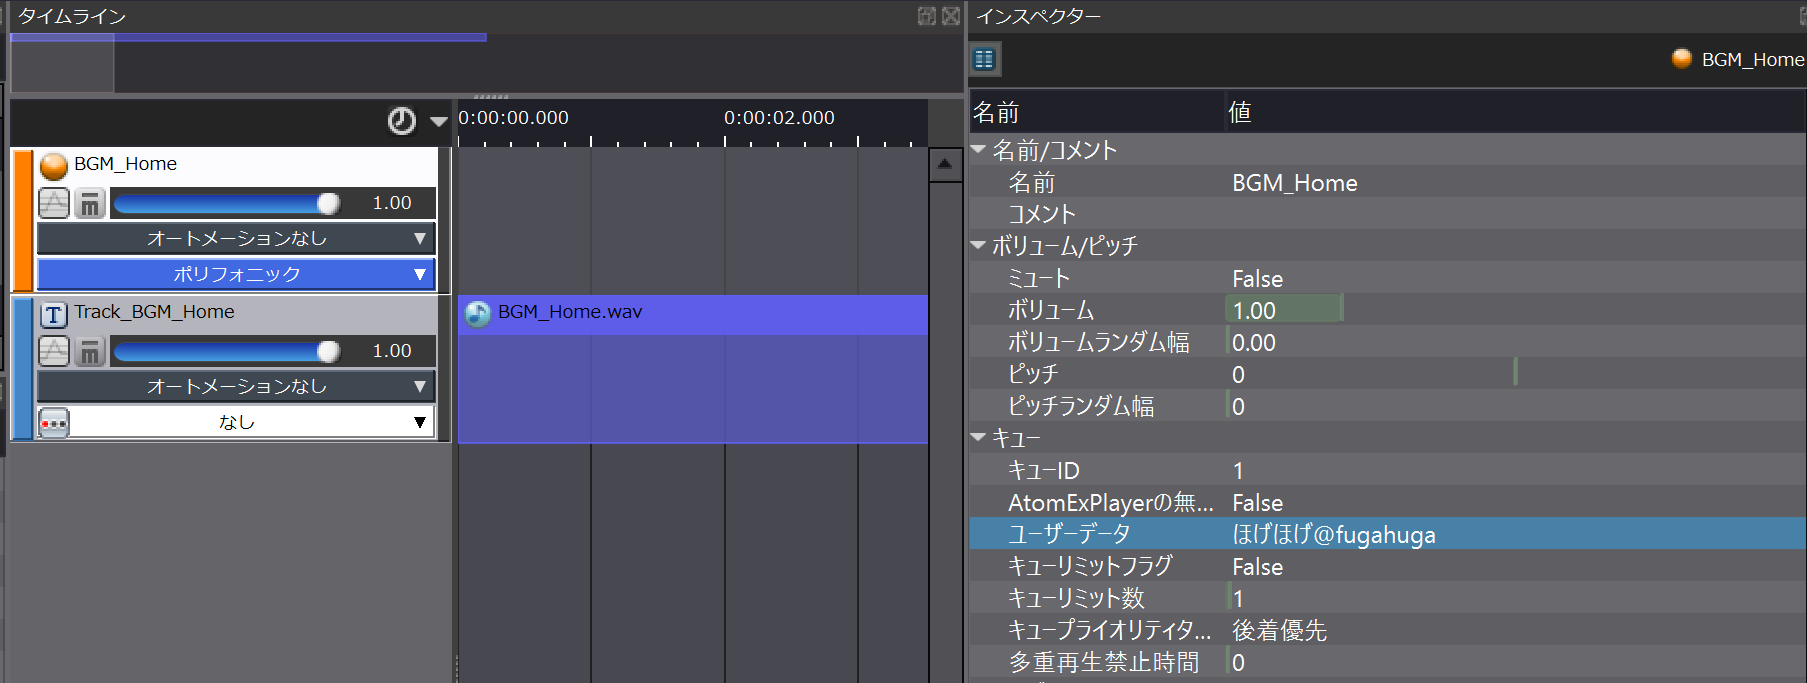Open the ポリフォニック sequence type dropdown
Image resolution: width=1807 pixels, height=683 pixels.
pyautogui.click(x=236, y=274)
